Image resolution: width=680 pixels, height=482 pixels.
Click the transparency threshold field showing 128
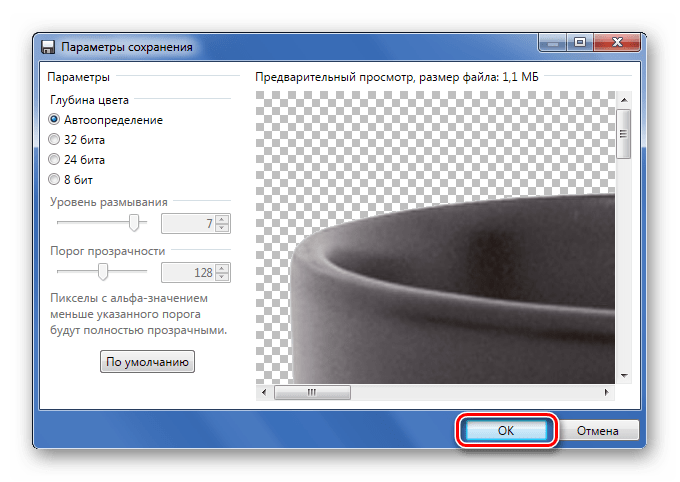pos(188,272)
